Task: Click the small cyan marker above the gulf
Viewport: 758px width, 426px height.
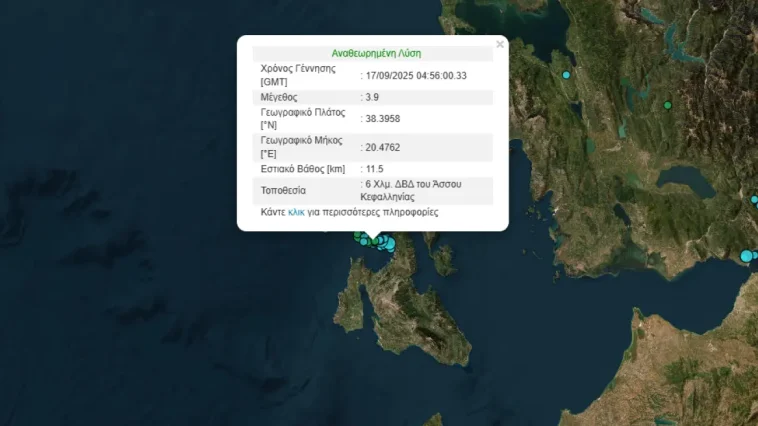Action: click(754, 200)
